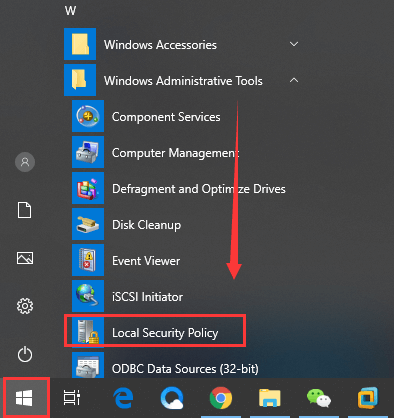
Task: Open ODBC Data Sources (32-bit) icon
Action: [88, 365]
